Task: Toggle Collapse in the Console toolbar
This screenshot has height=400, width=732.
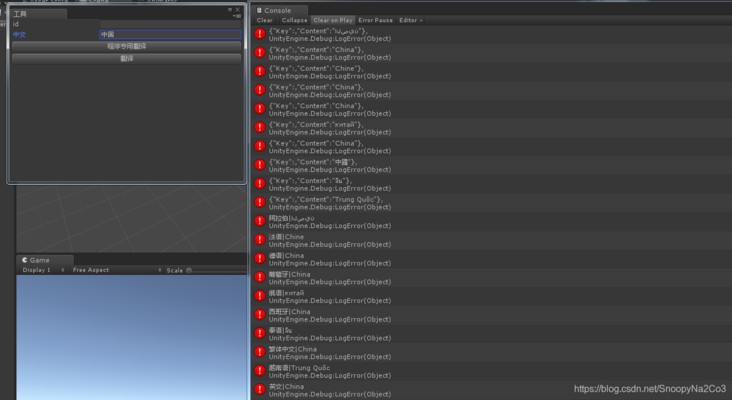Action: pos(294,20)
